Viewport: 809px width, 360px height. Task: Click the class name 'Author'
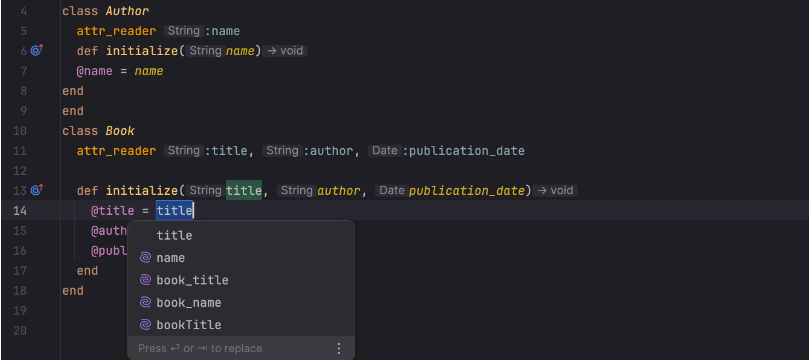127,11
